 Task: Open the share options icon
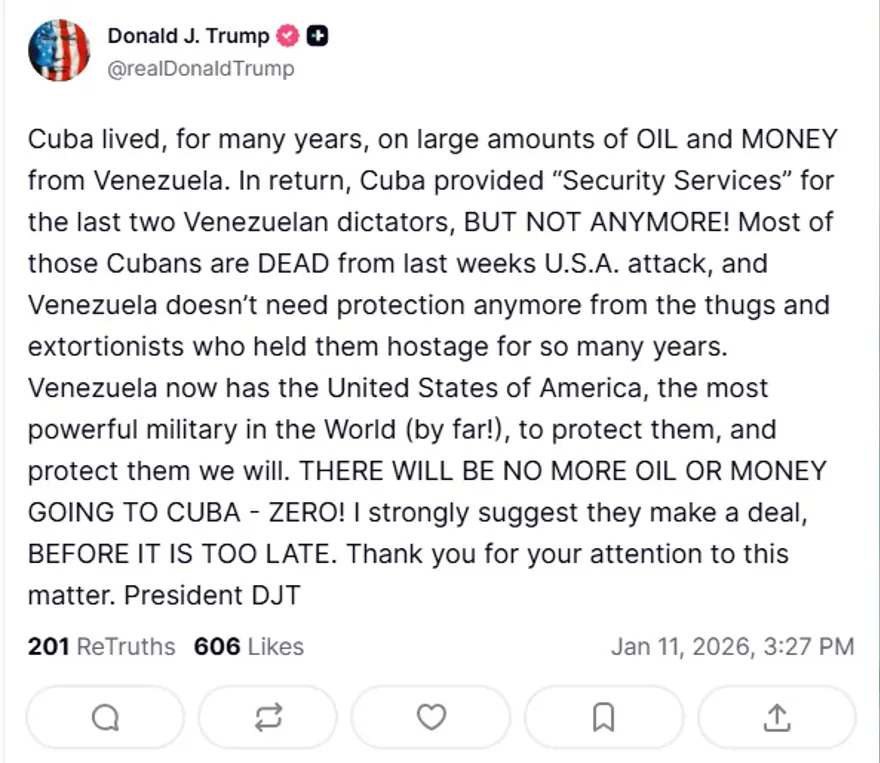click(777, 716)
